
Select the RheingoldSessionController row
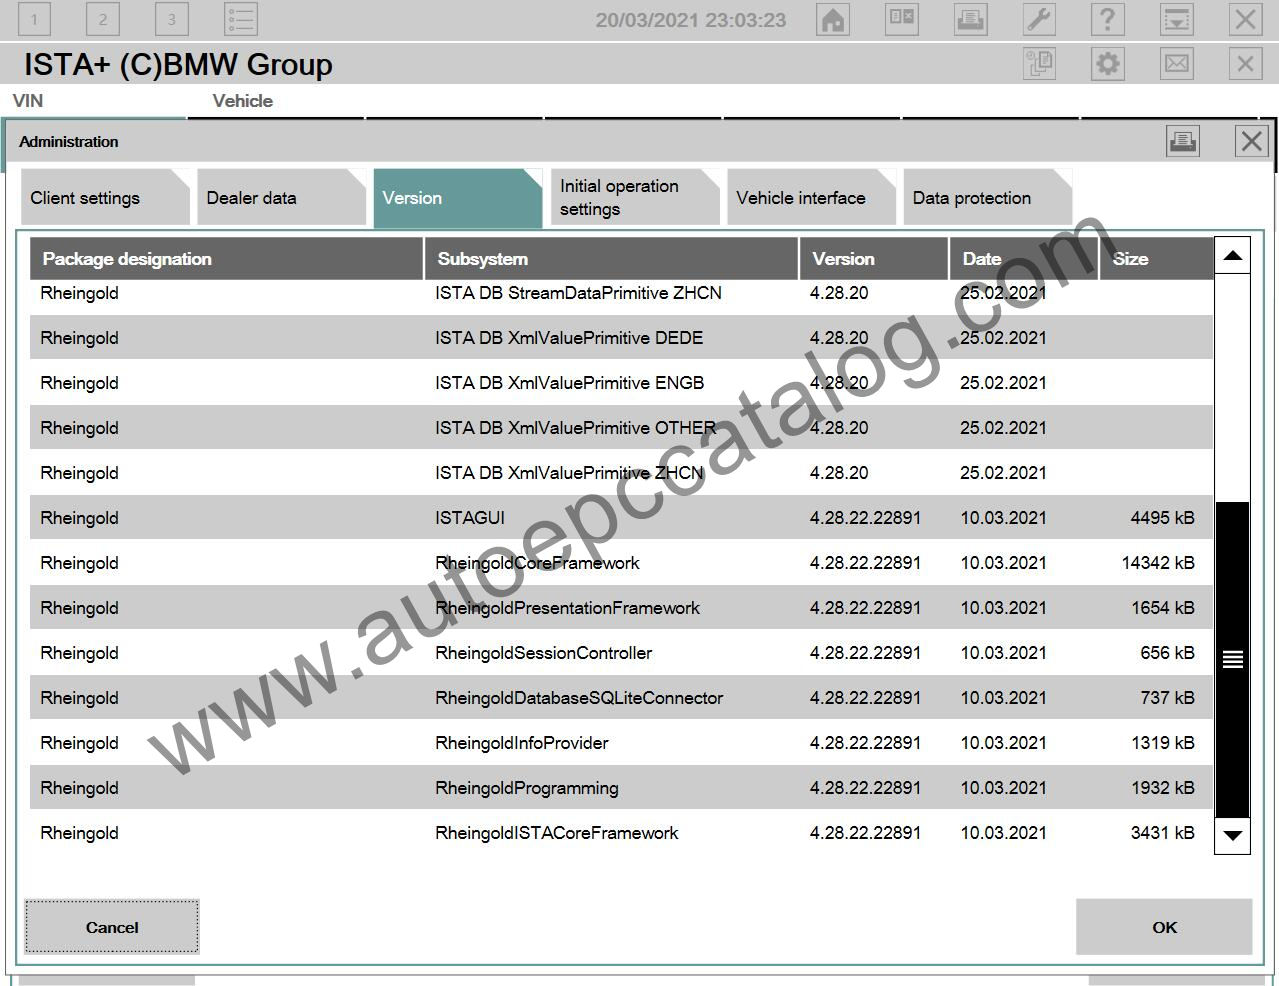point(621,653)
